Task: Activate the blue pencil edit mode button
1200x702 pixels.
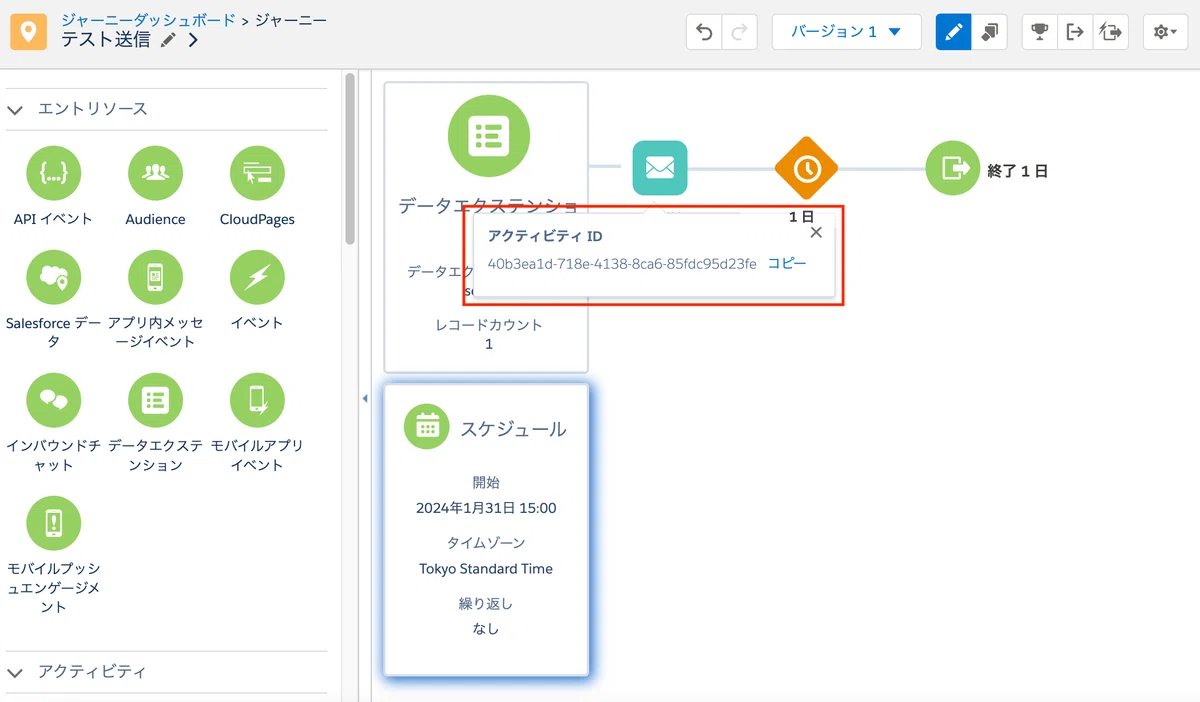Action: coord(953,32)
